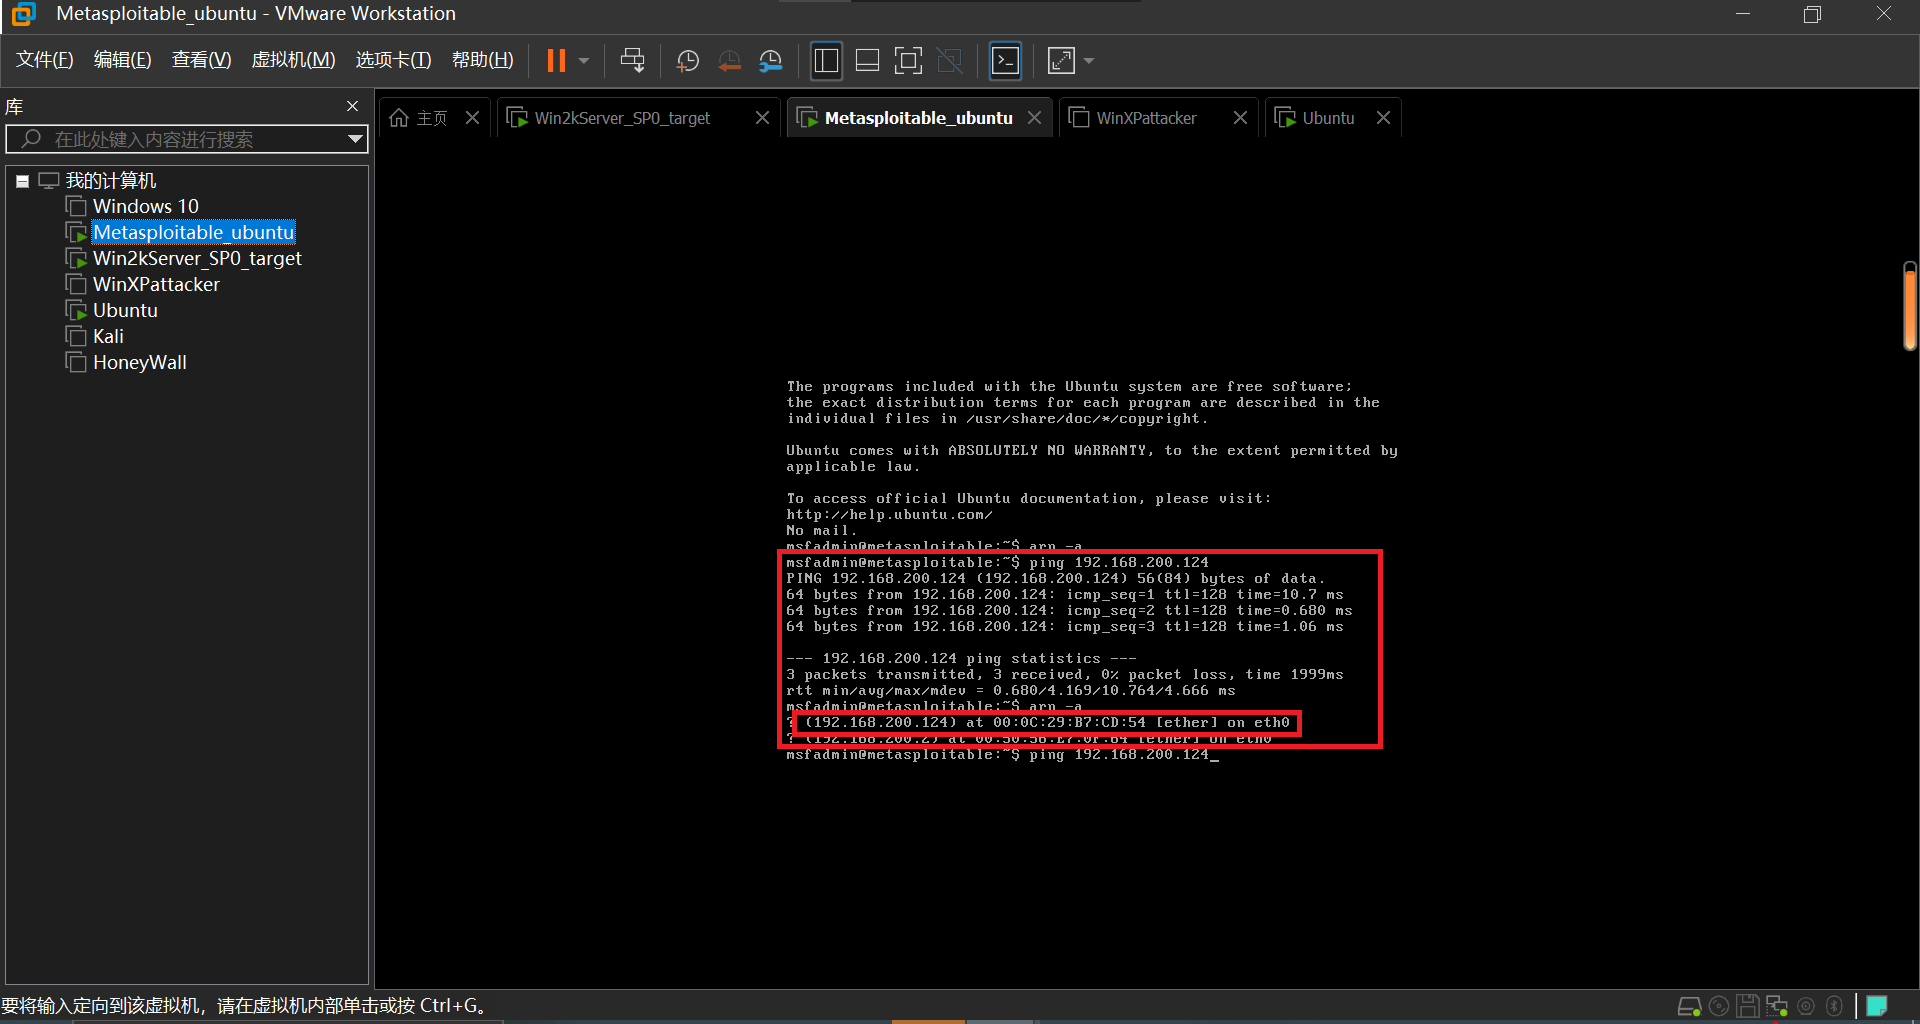Select Ubuntu in the library tree
The width and height of the screenshot is (1920, 1024).
pos(125,310)
